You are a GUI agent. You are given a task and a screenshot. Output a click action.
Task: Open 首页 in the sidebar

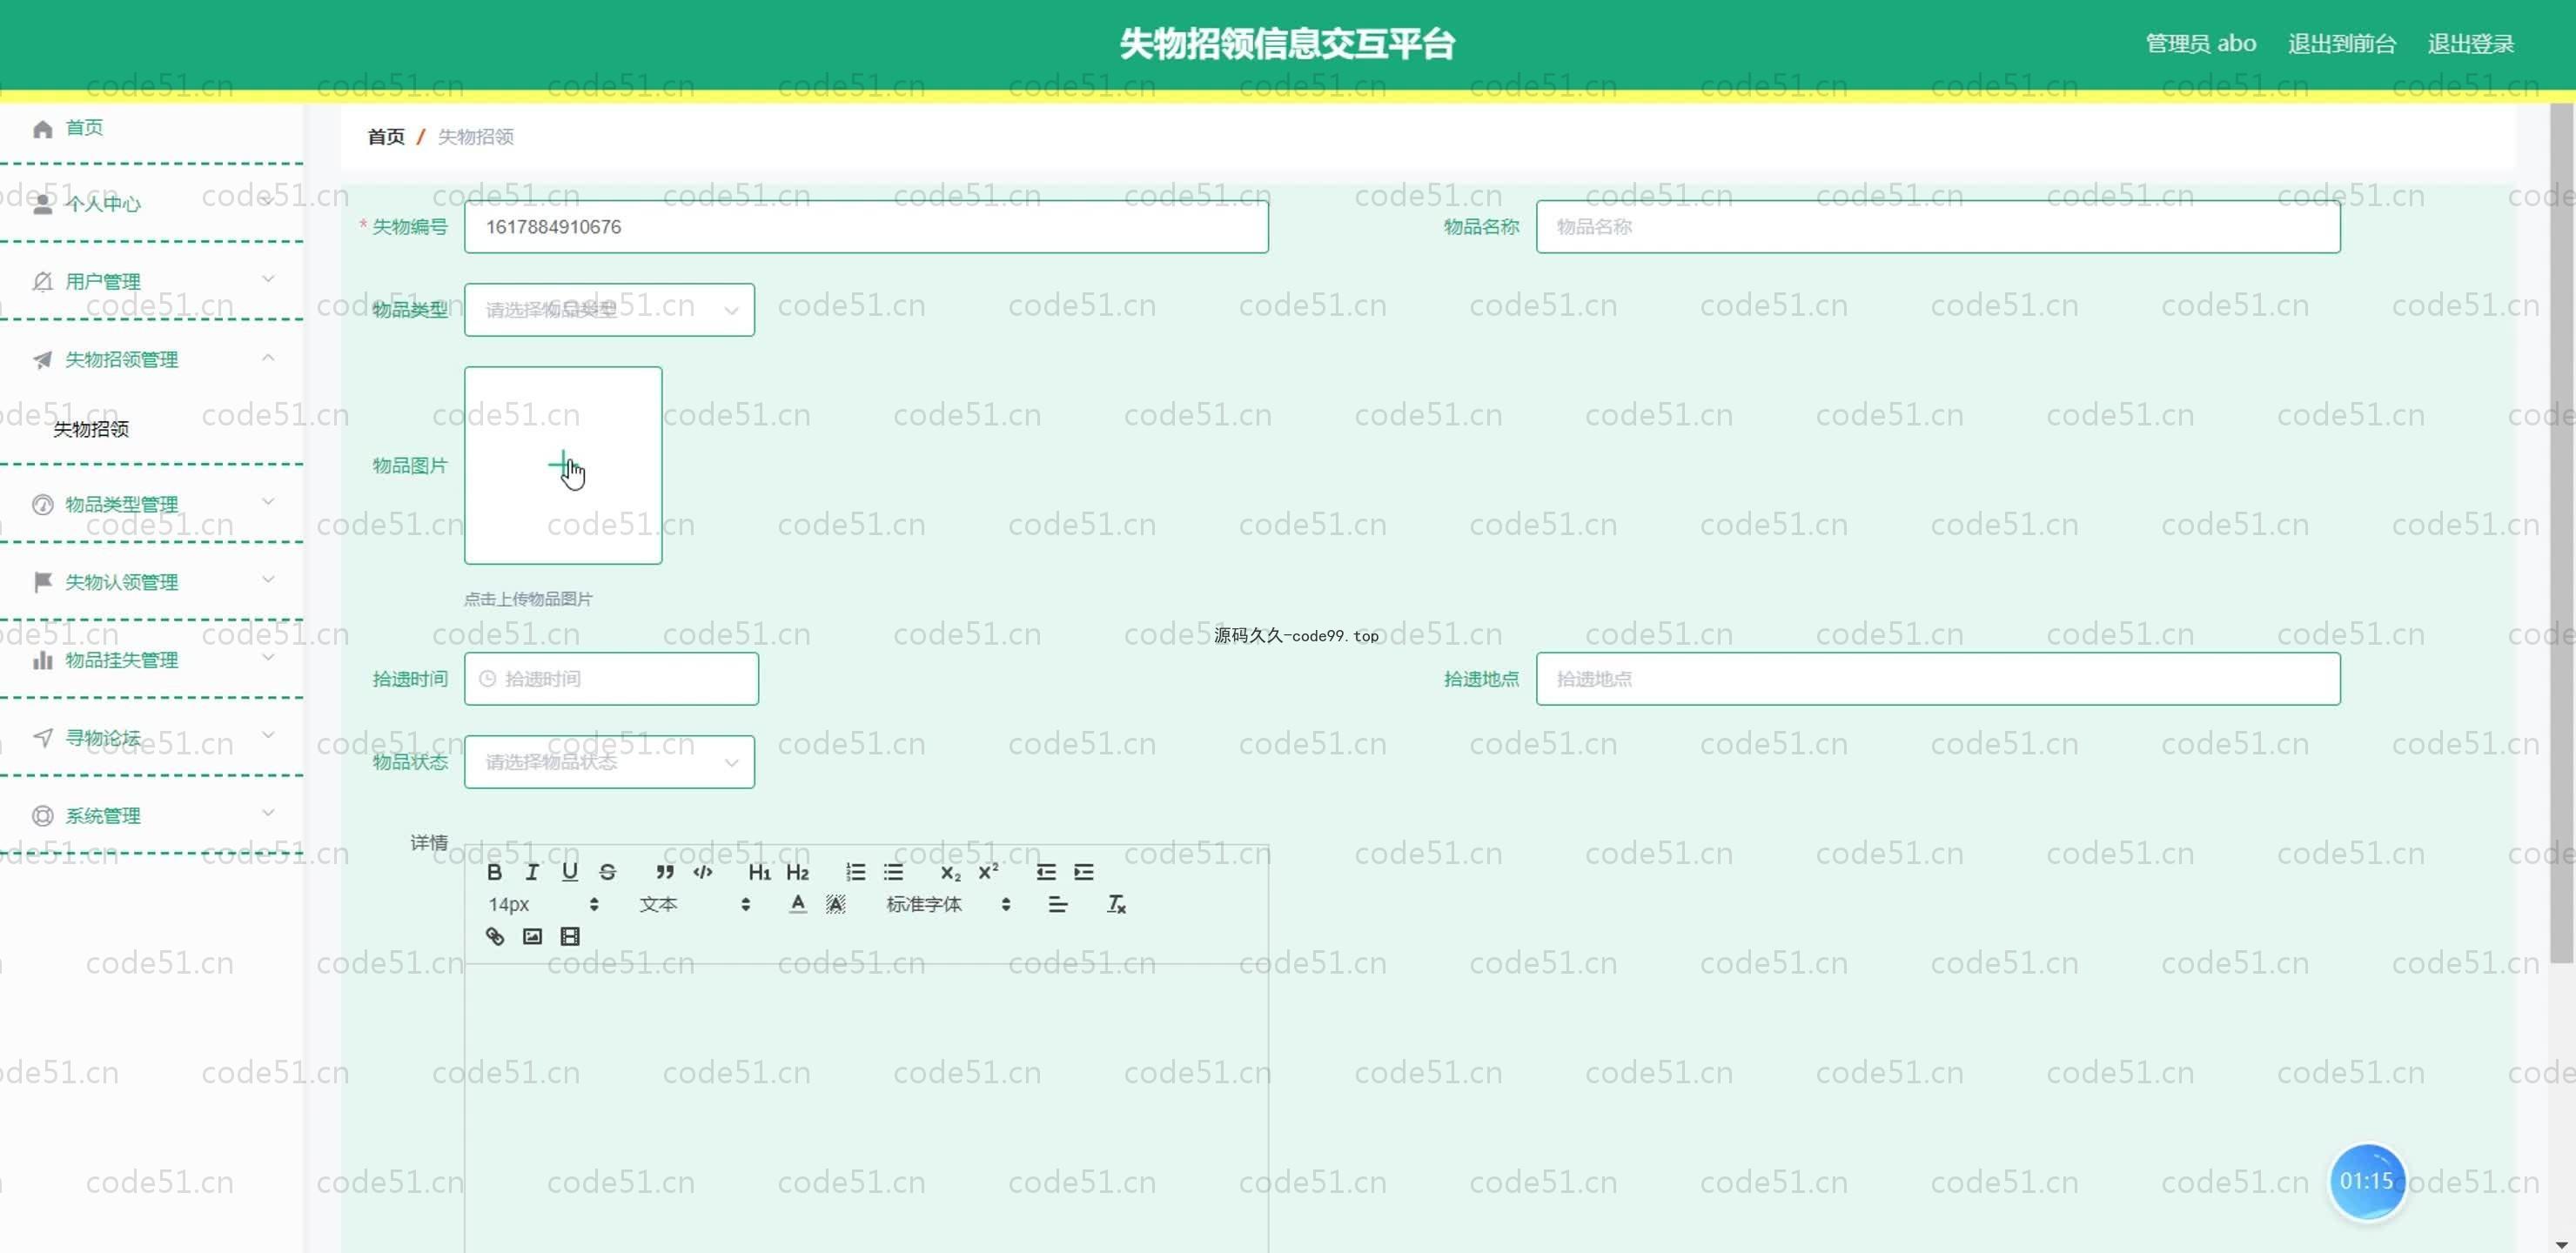(84, 127)
